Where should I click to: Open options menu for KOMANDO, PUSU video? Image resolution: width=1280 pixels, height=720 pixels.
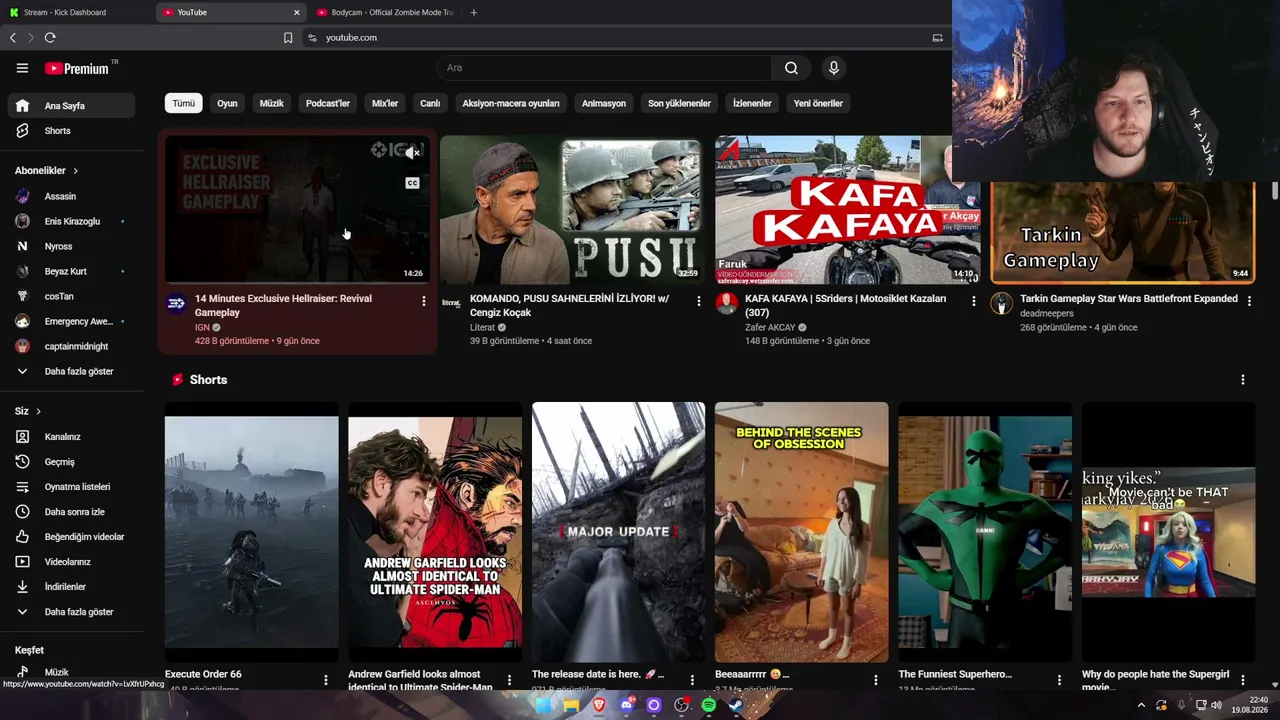699,301
